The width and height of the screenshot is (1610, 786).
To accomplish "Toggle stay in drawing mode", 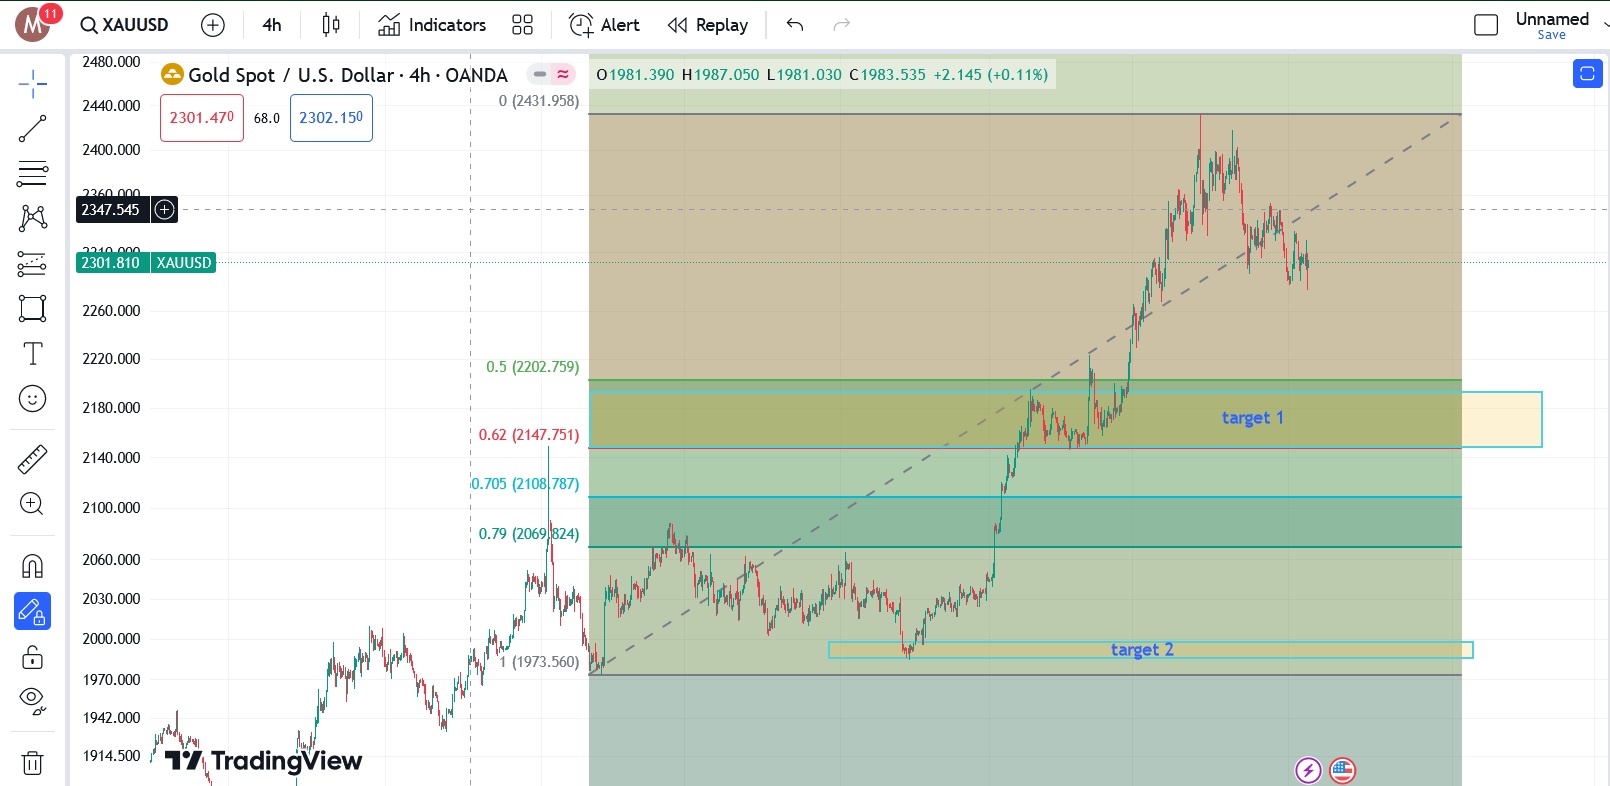I will 32,611.
